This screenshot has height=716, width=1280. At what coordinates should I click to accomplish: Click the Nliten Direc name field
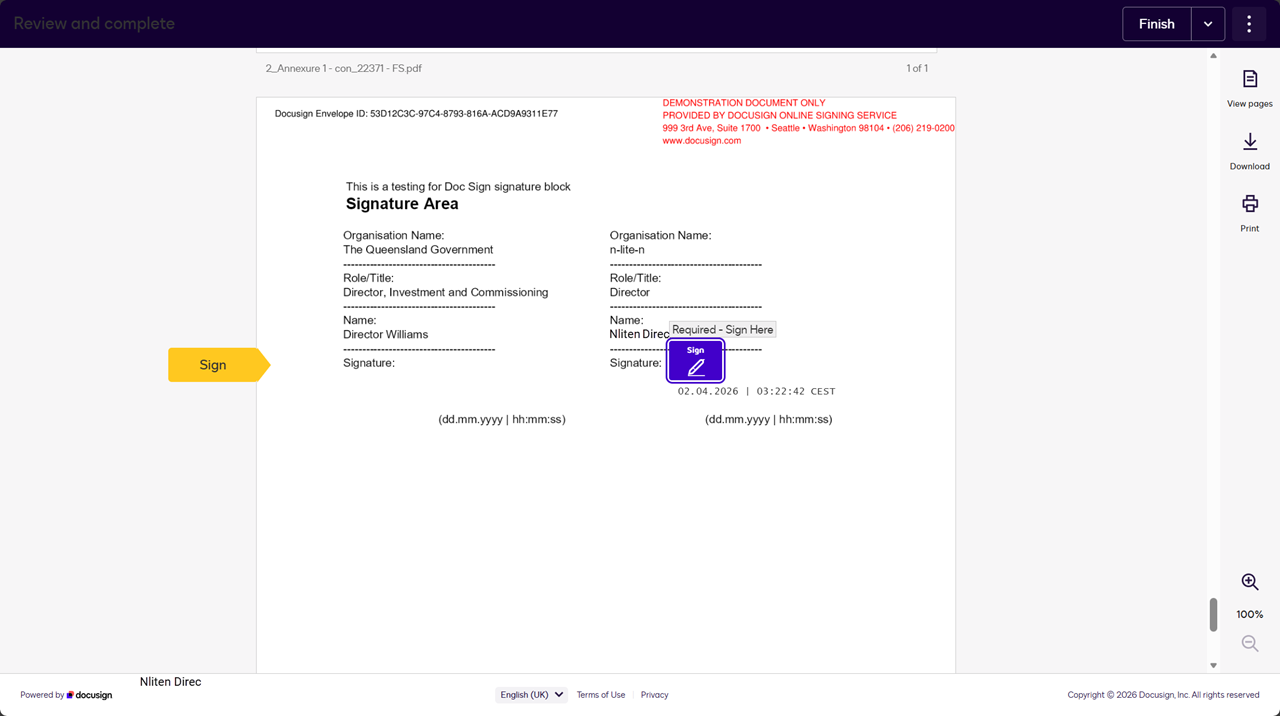coord(639,334)
